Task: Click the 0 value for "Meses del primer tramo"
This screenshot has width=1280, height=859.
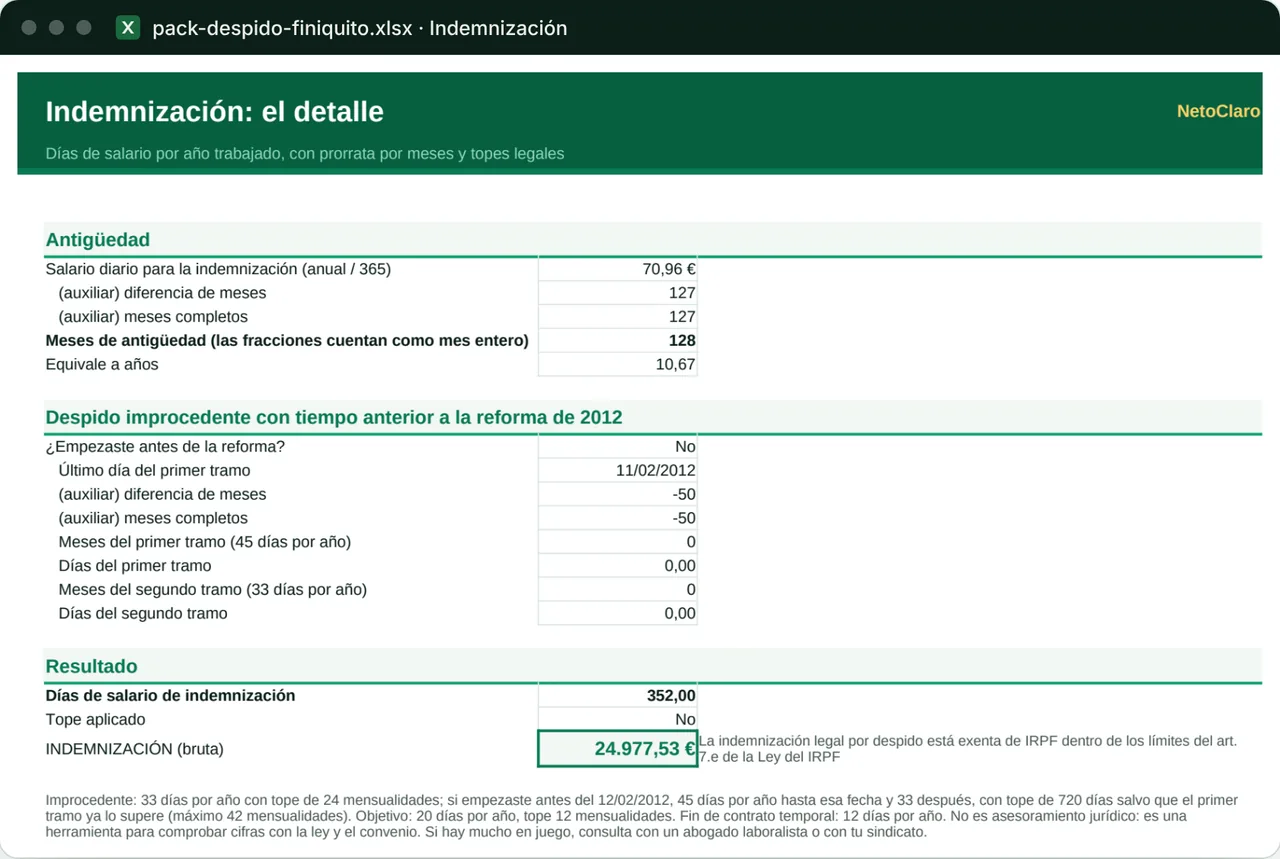Action: pyautogui.click(x=617, y=542)
